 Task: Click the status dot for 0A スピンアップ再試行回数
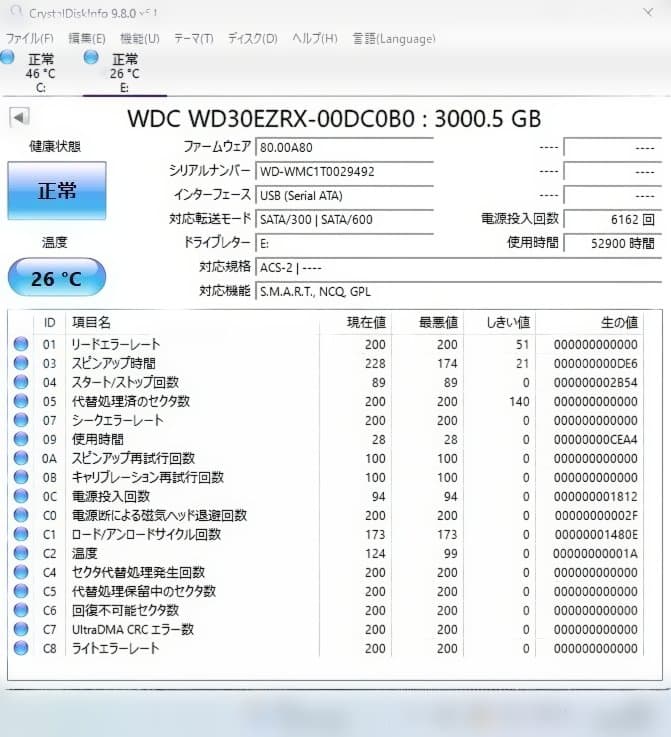[x=21, y=458]
